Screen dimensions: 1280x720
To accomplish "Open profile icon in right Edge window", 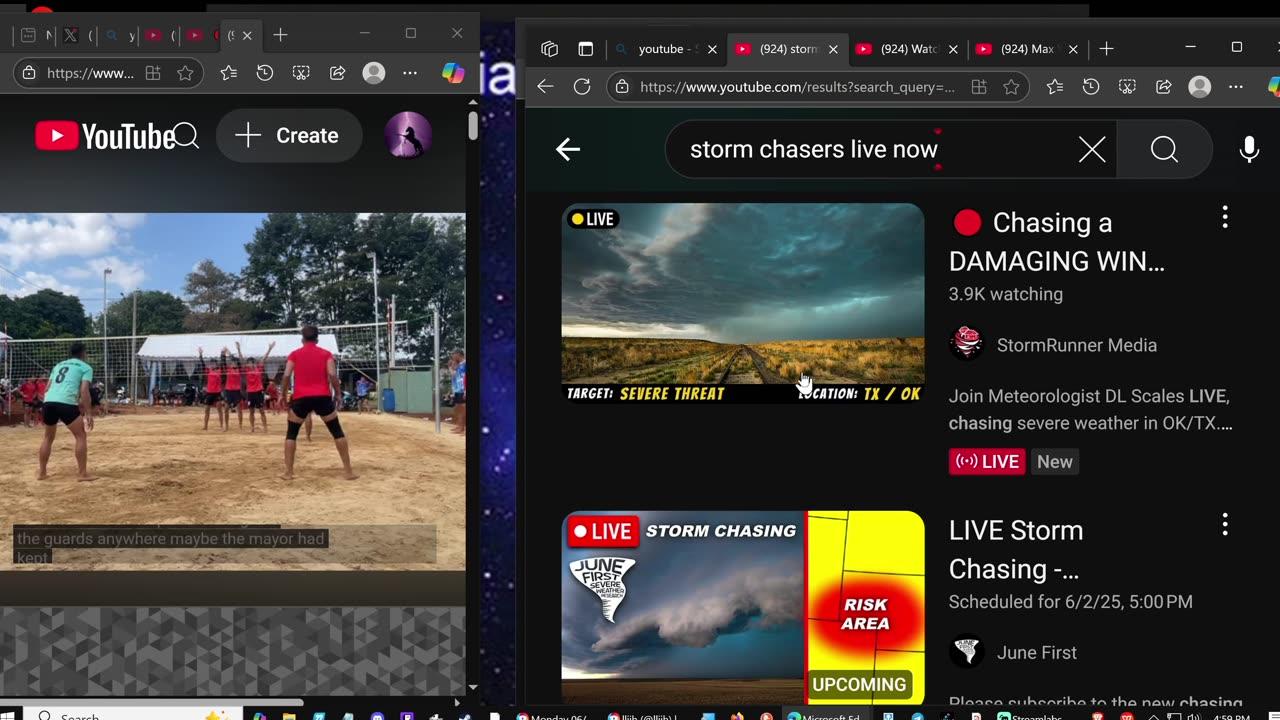I will click(1200, 87).
